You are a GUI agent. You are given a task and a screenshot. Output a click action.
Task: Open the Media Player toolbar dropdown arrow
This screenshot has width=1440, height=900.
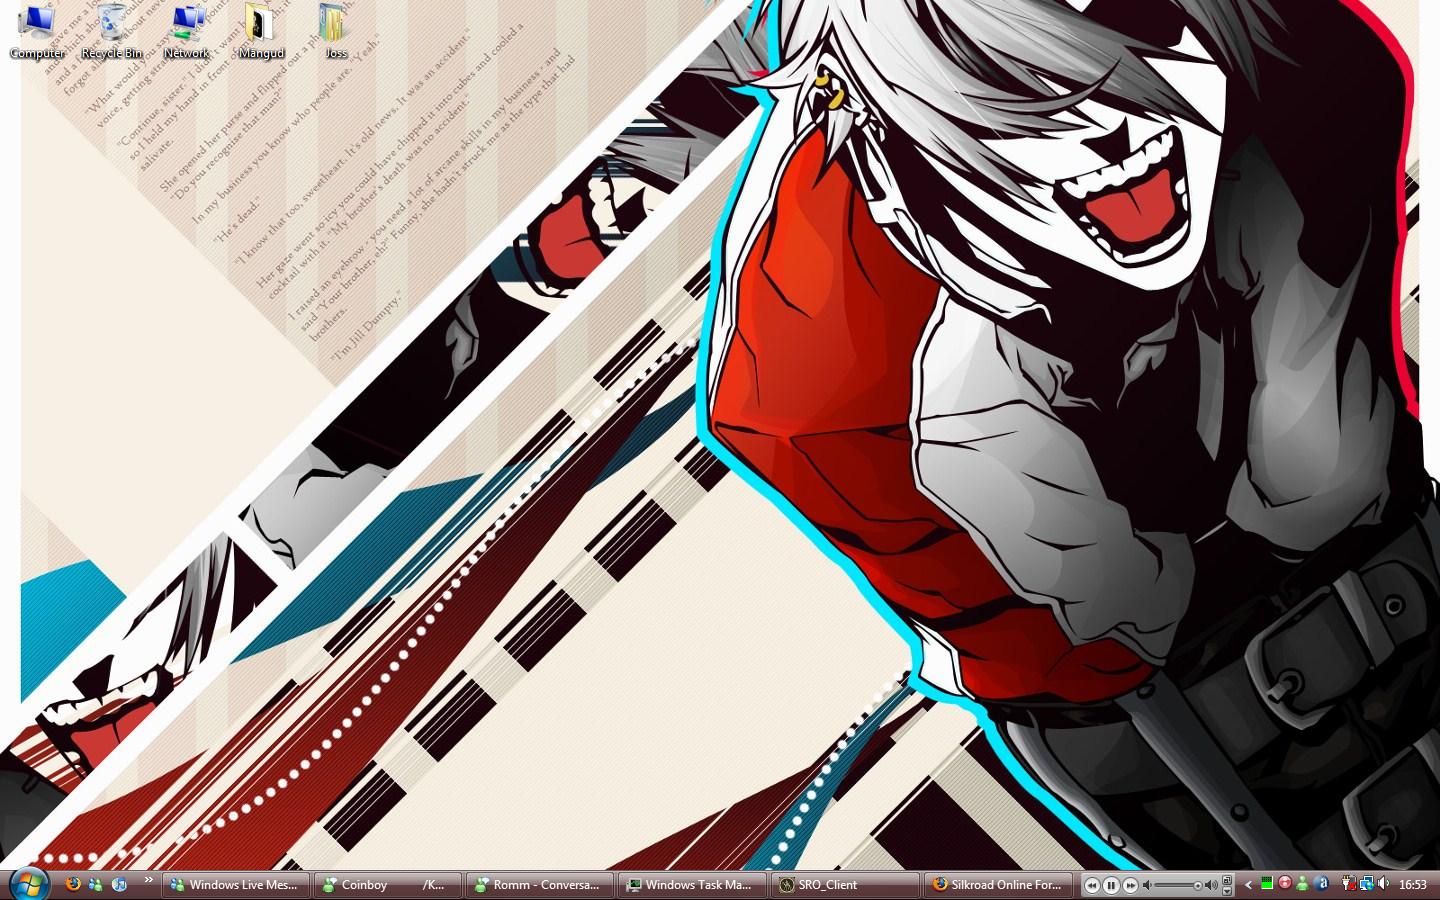tap(1226, 892)
